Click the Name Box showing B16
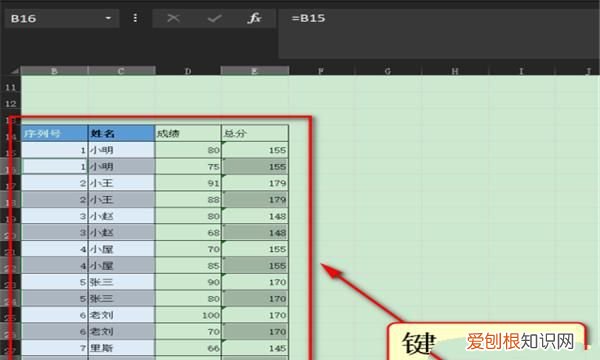This screenshot has height=360, width=600. coord(61,18)
